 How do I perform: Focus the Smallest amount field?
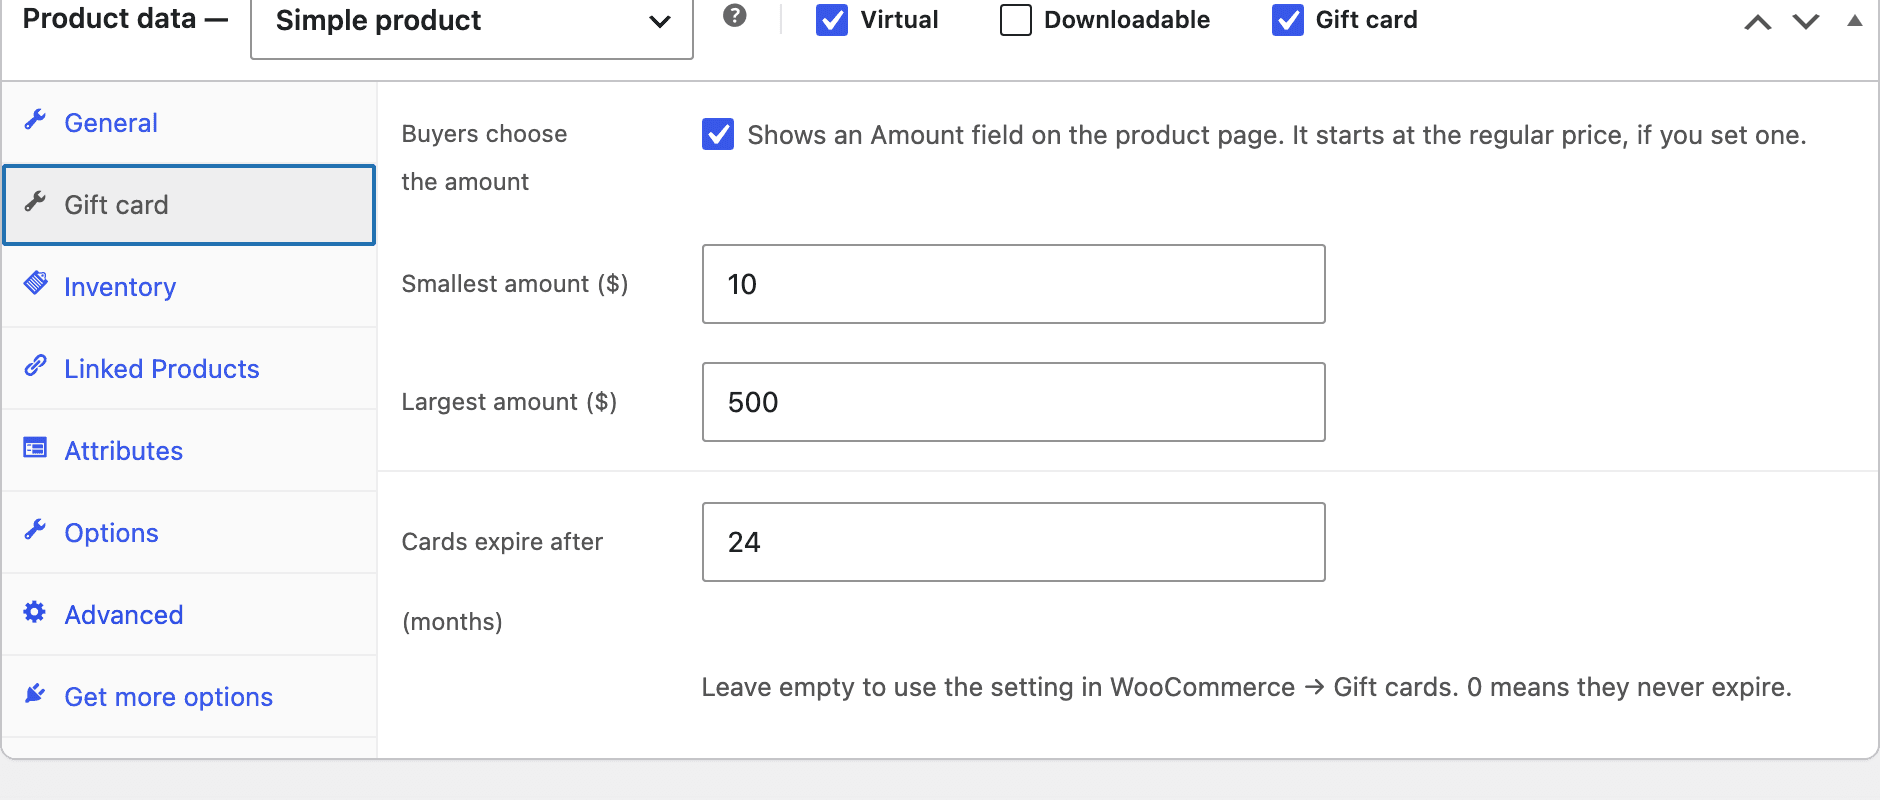point(1014,284)
